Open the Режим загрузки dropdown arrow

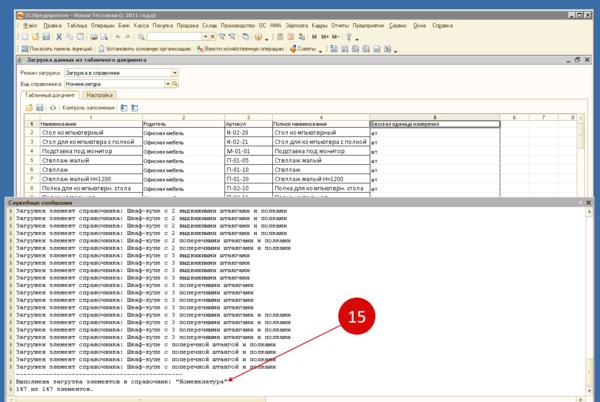coord(174,73)
